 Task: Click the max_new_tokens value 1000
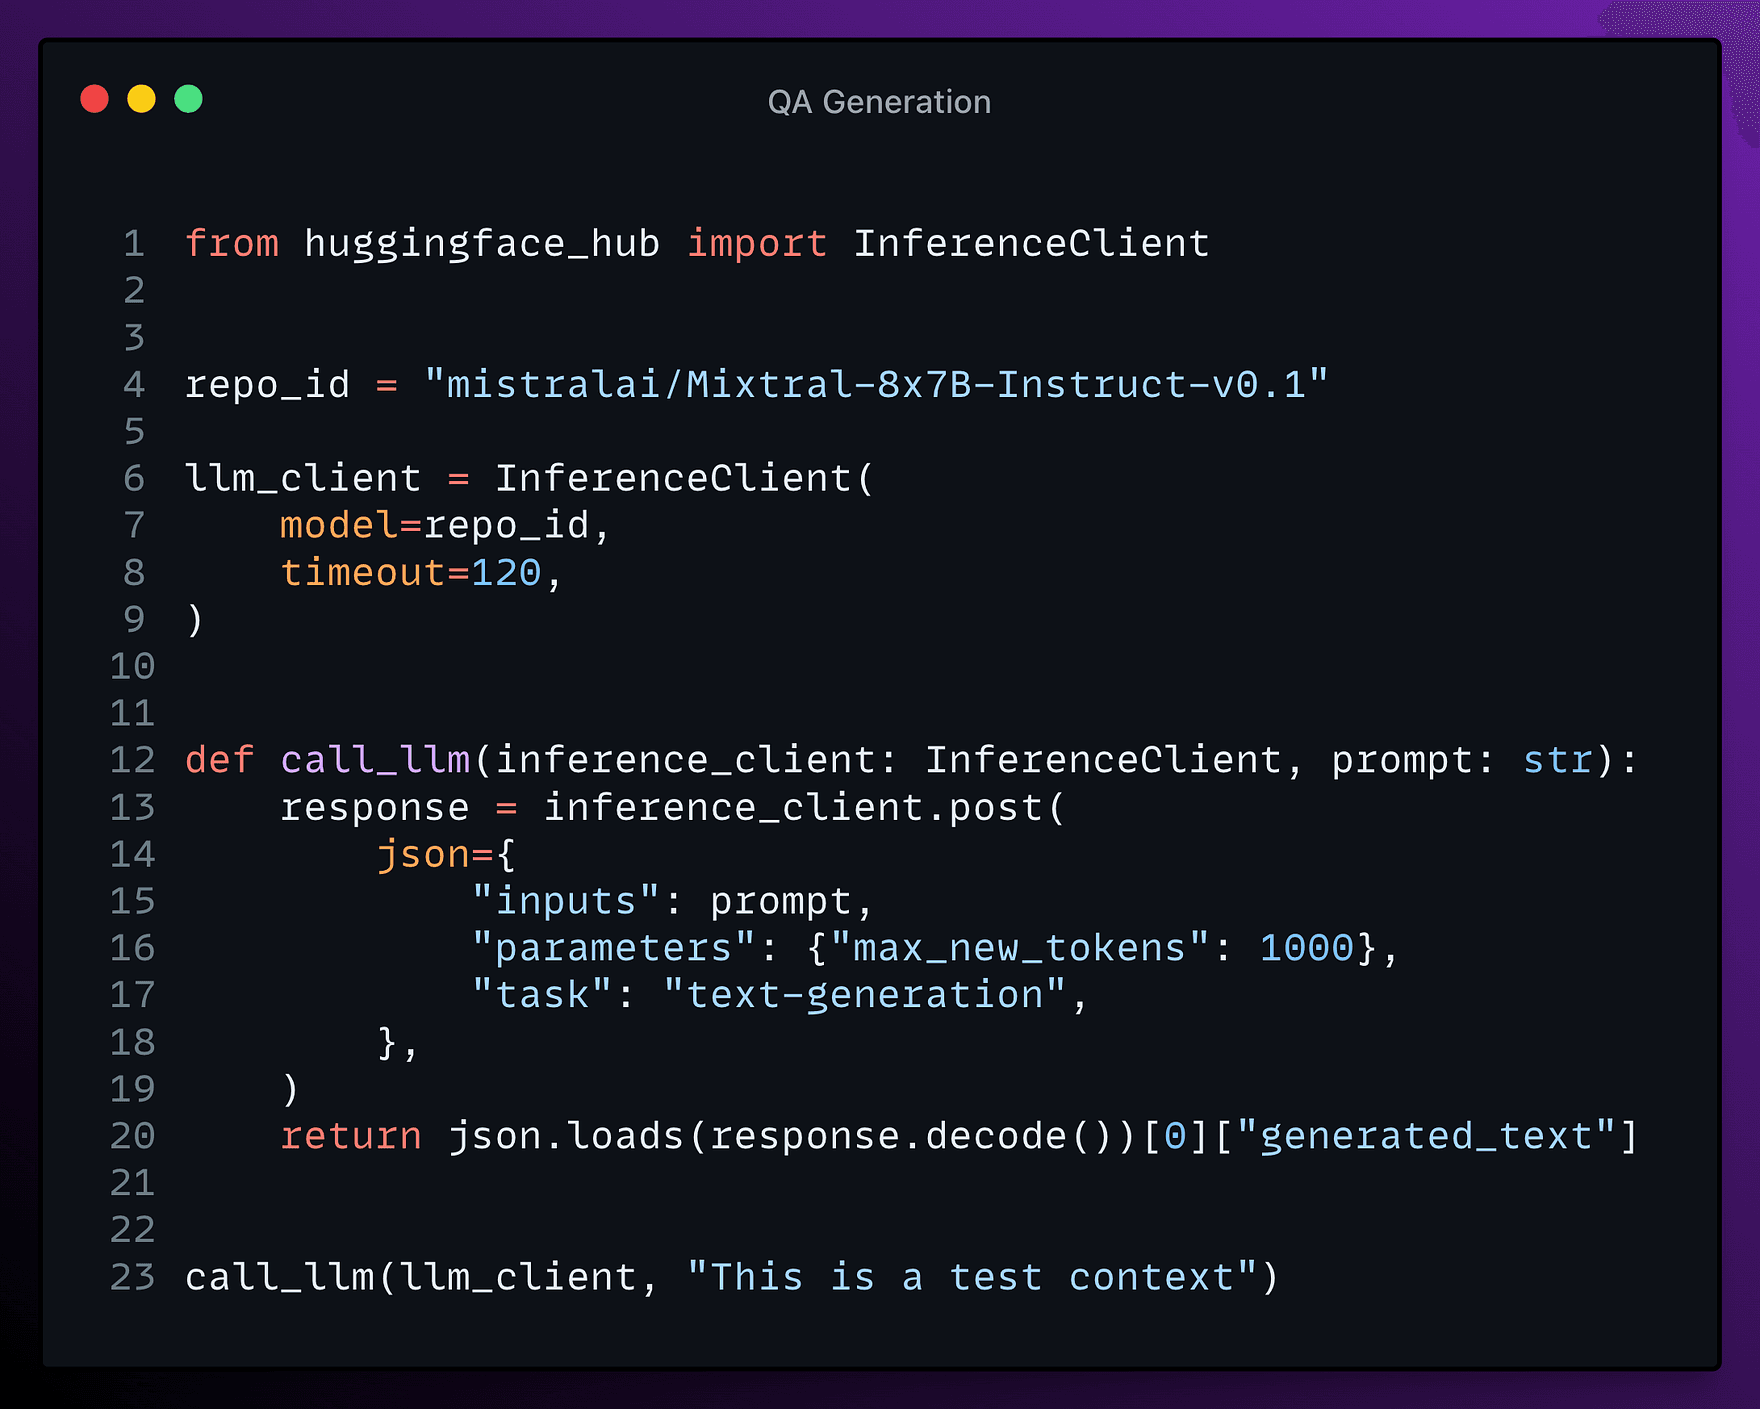(x=1306, y=948)
